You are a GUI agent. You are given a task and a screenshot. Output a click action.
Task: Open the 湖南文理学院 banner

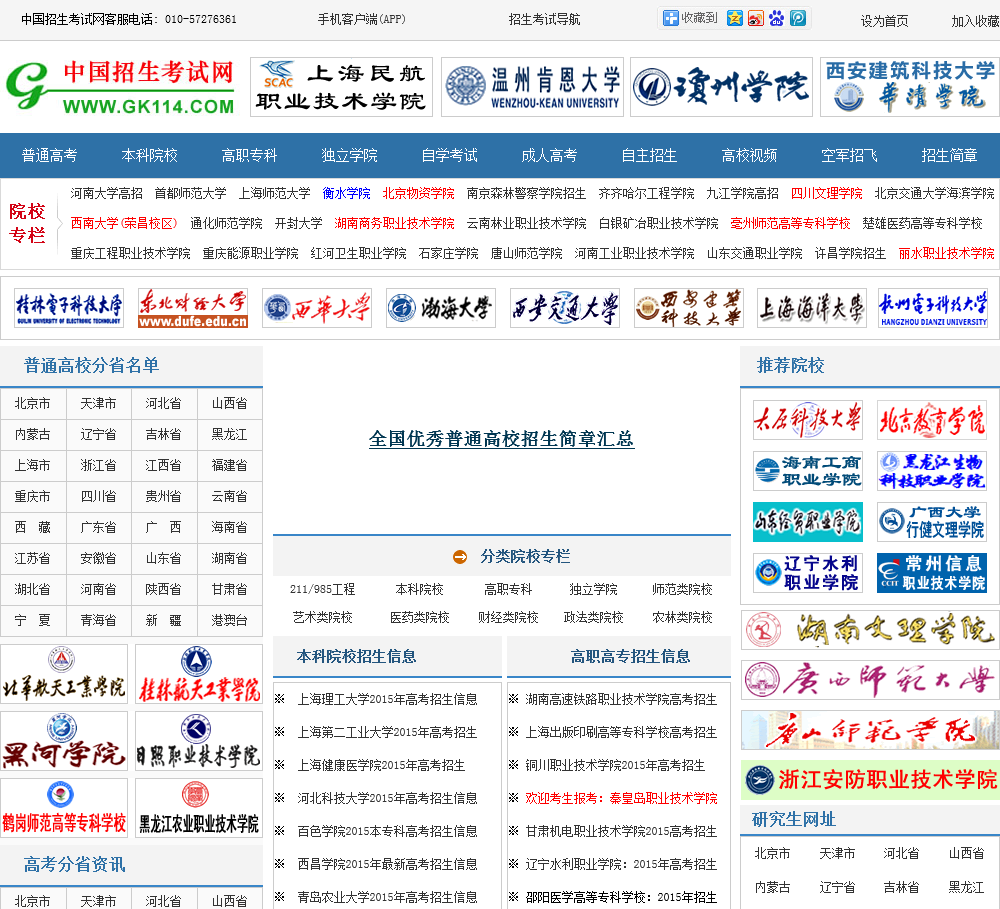pos(870,630)
